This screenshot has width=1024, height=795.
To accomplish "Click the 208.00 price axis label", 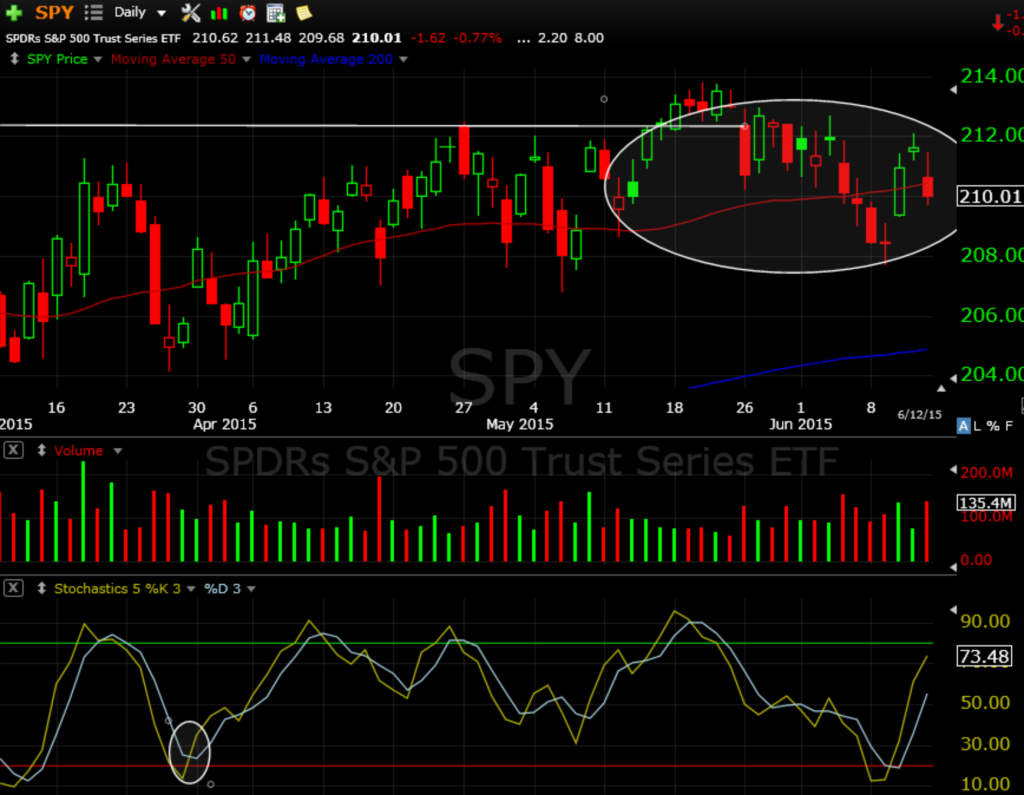I will click(x=991, y=255).
